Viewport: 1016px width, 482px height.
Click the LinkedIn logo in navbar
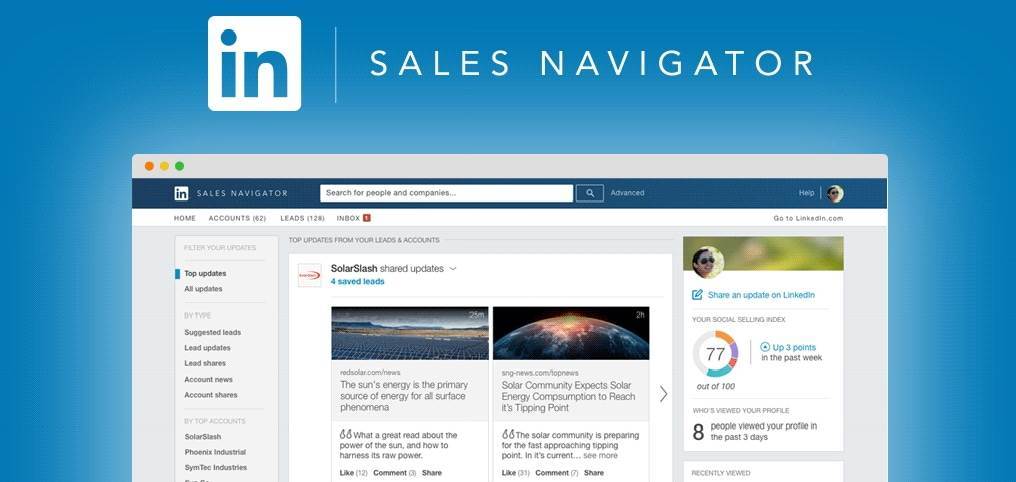[181, 193]
